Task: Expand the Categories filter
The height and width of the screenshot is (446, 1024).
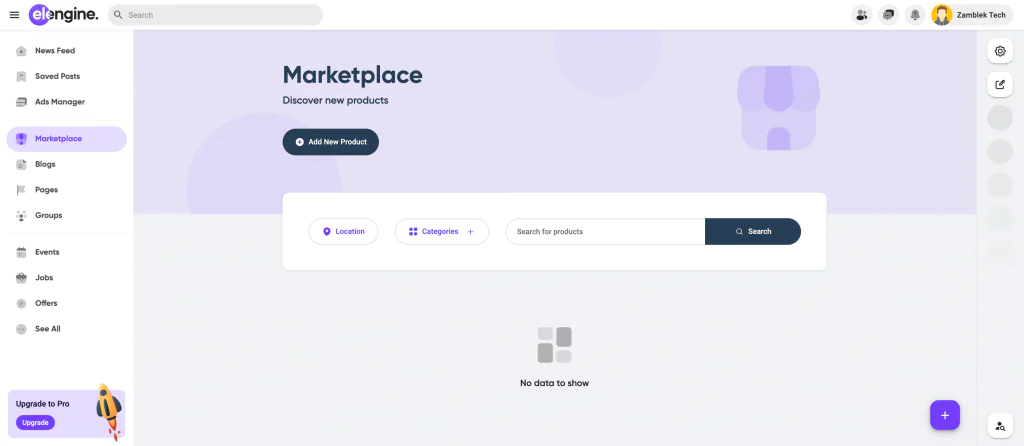Action: (x=441, y=231)
